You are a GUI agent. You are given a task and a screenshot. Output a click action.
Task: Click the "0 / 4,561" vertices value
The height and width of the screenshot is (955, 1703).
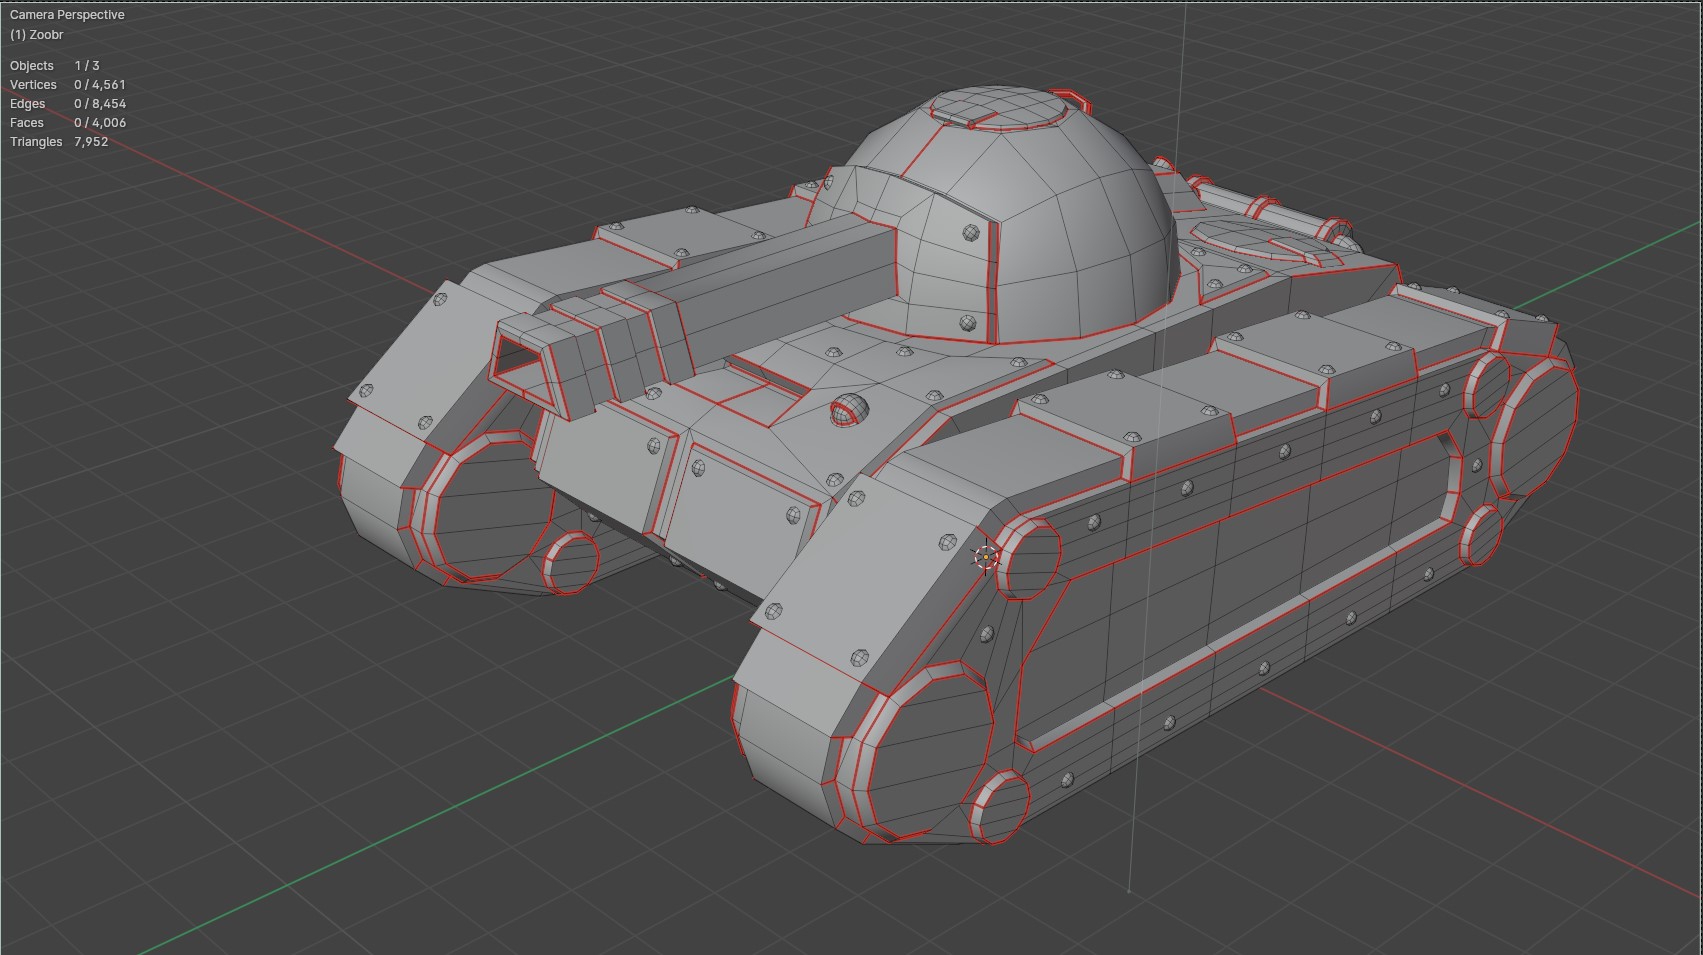(x=100, y=84)
